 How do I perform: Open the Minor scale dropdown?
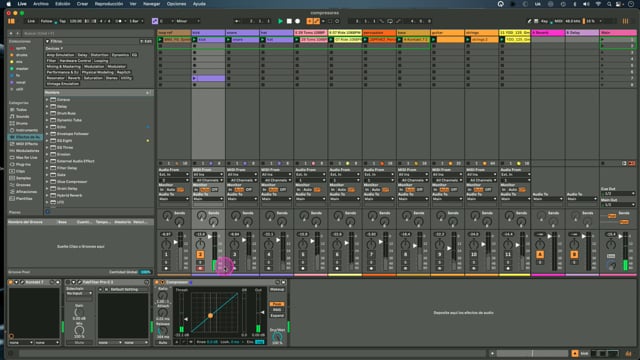pyautogui.click(x=187, y=21)
